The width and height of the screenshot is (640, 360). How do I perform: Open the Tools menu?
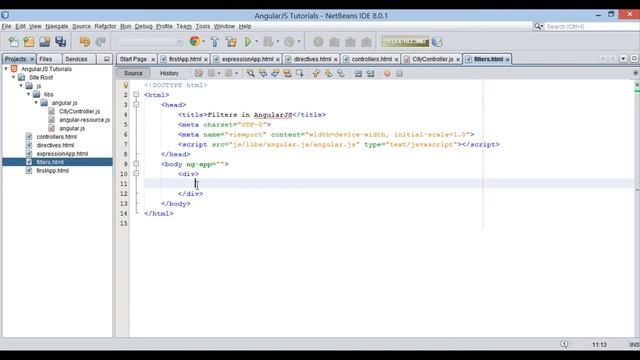click(x=202, y=26)
